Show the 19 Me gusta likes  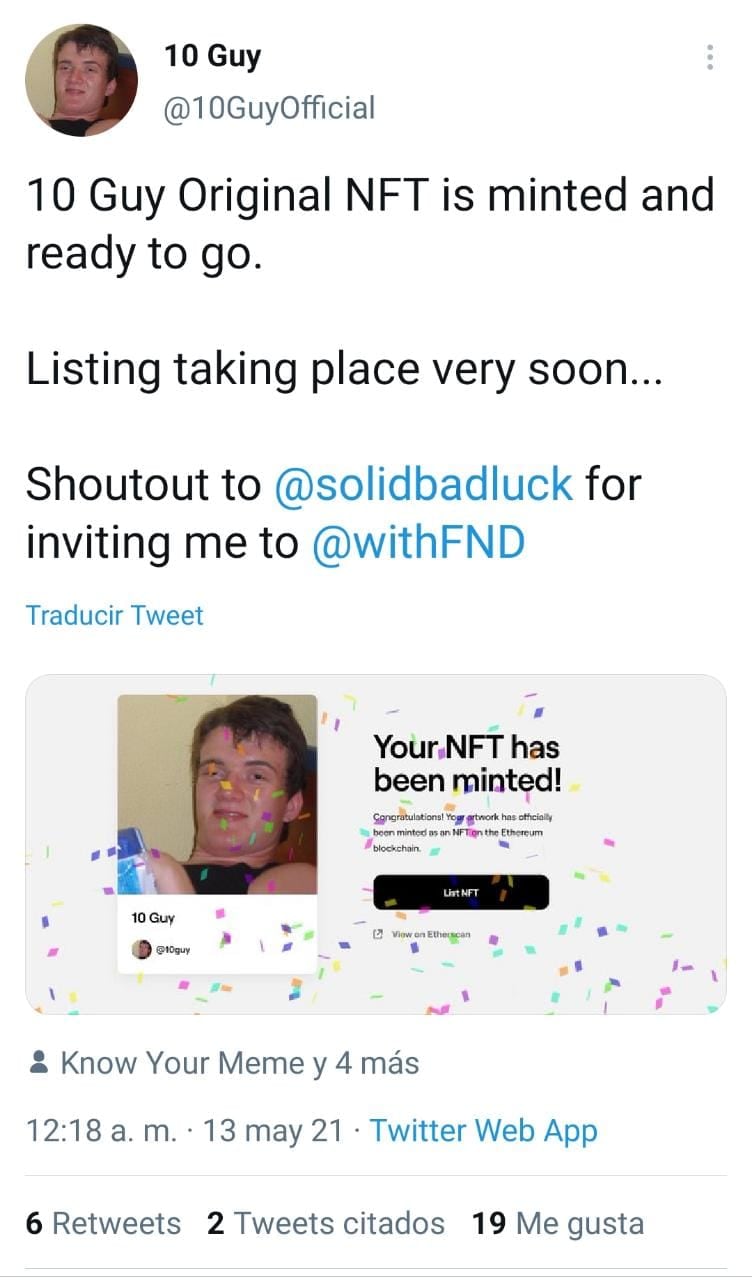coord(557,1223)
